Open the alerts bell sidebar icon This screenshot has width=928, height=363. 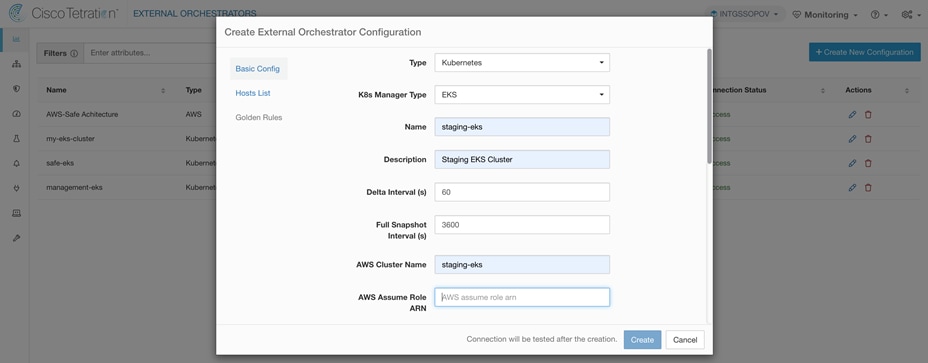[17, 163]
